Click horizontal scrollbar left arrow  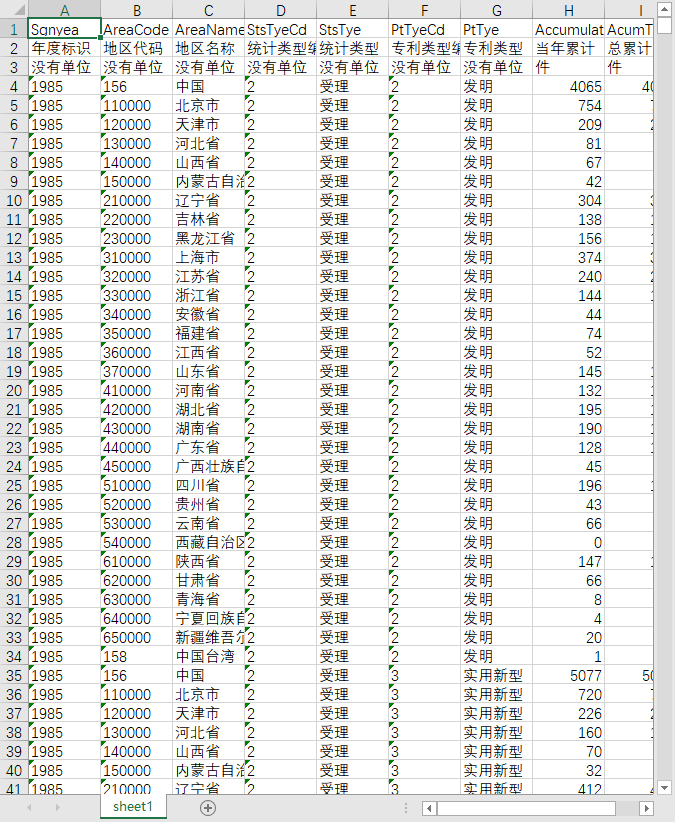pos(429,808)
